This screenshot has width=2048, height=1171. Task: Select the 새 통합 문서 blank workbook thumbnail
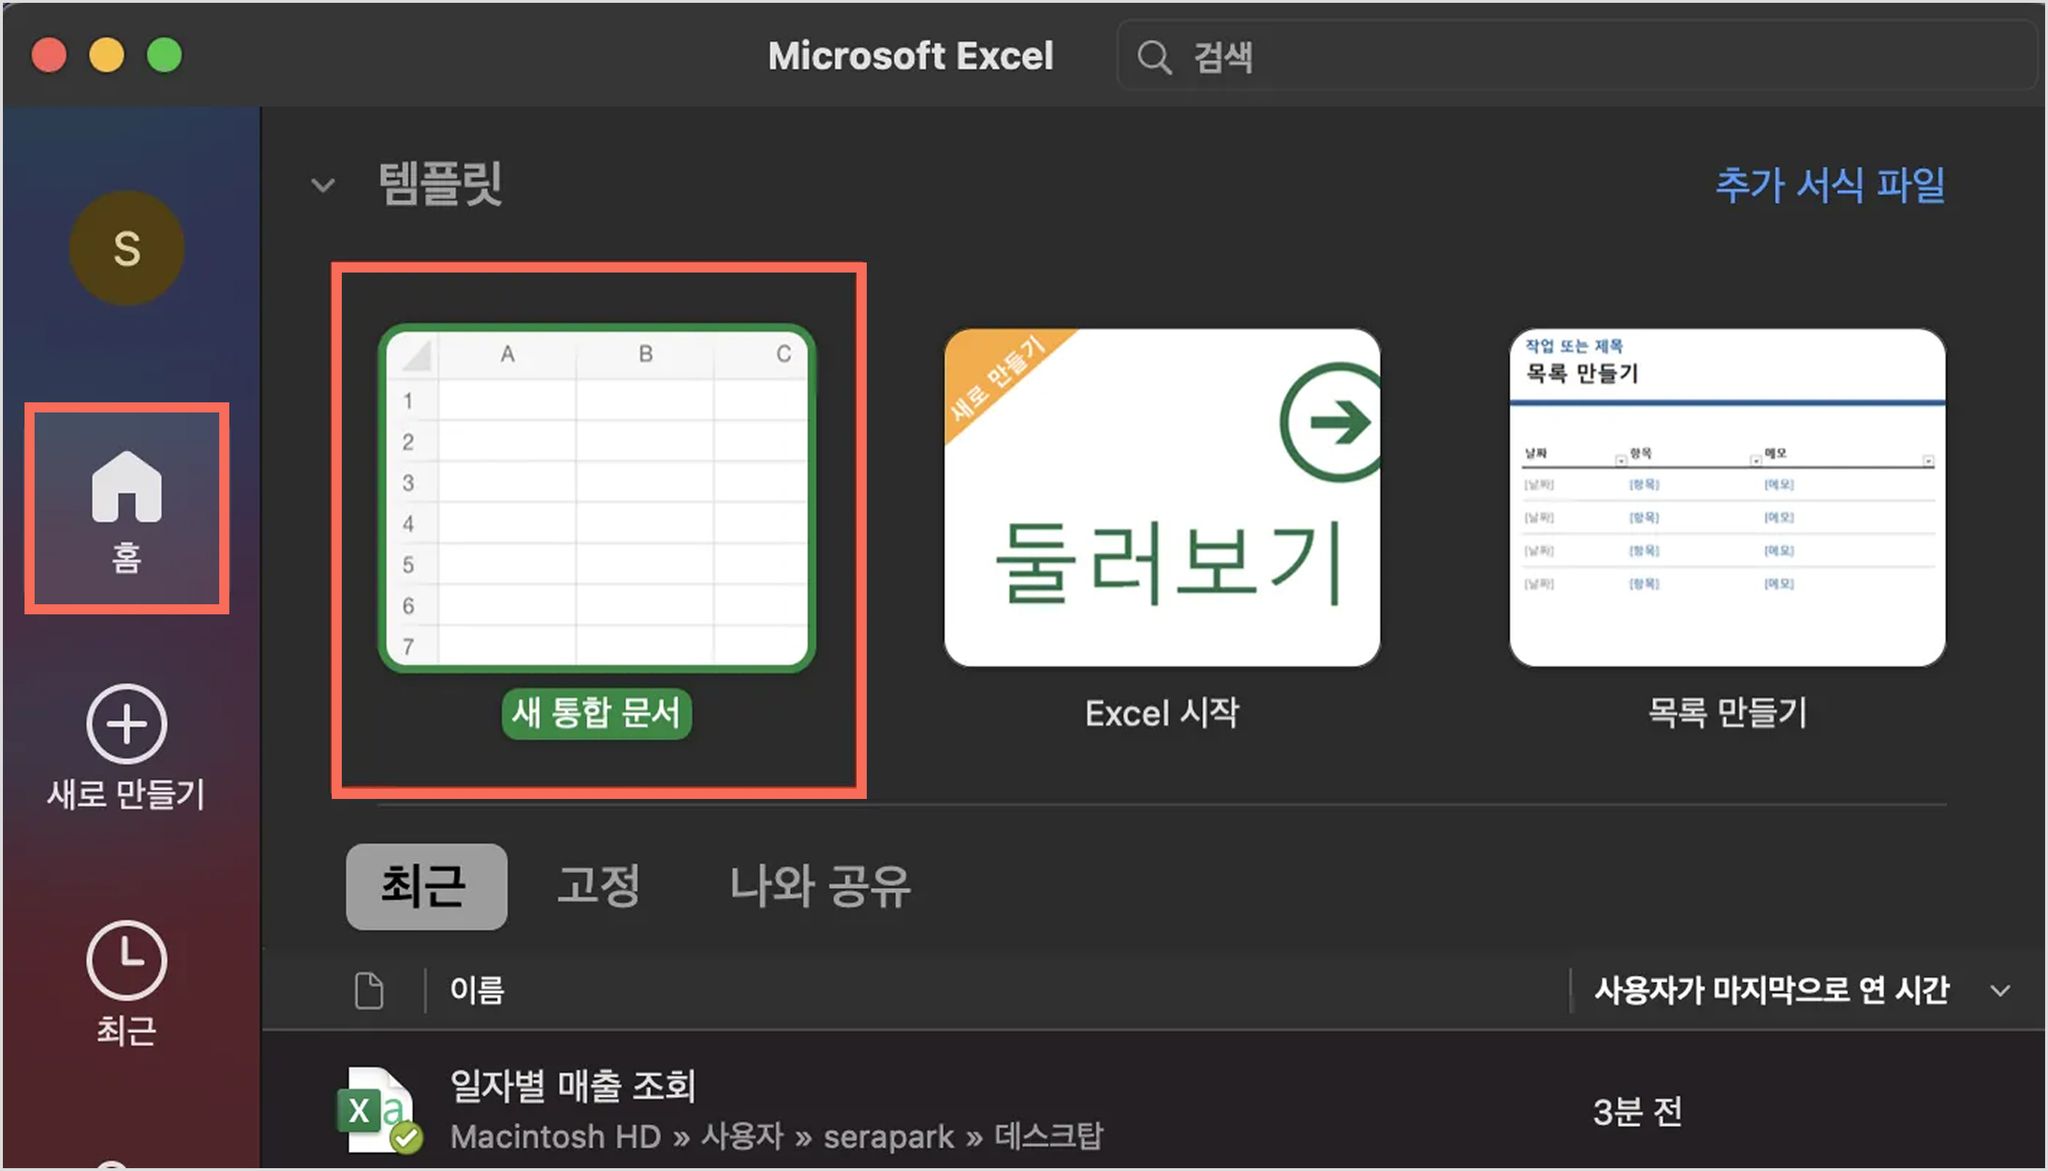[597, 497]
